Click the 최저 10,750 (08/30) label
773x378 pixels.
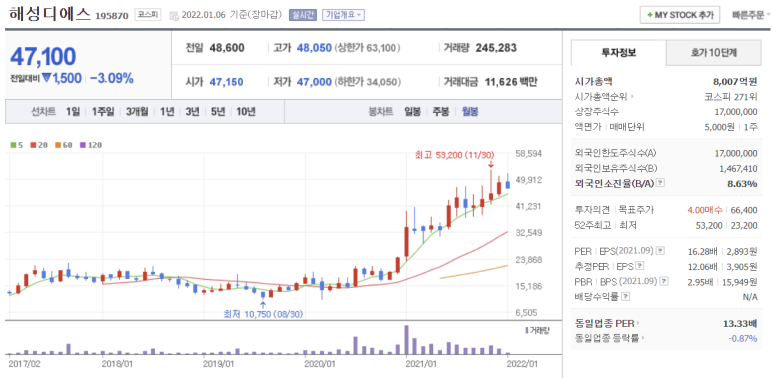pos(262,313)
